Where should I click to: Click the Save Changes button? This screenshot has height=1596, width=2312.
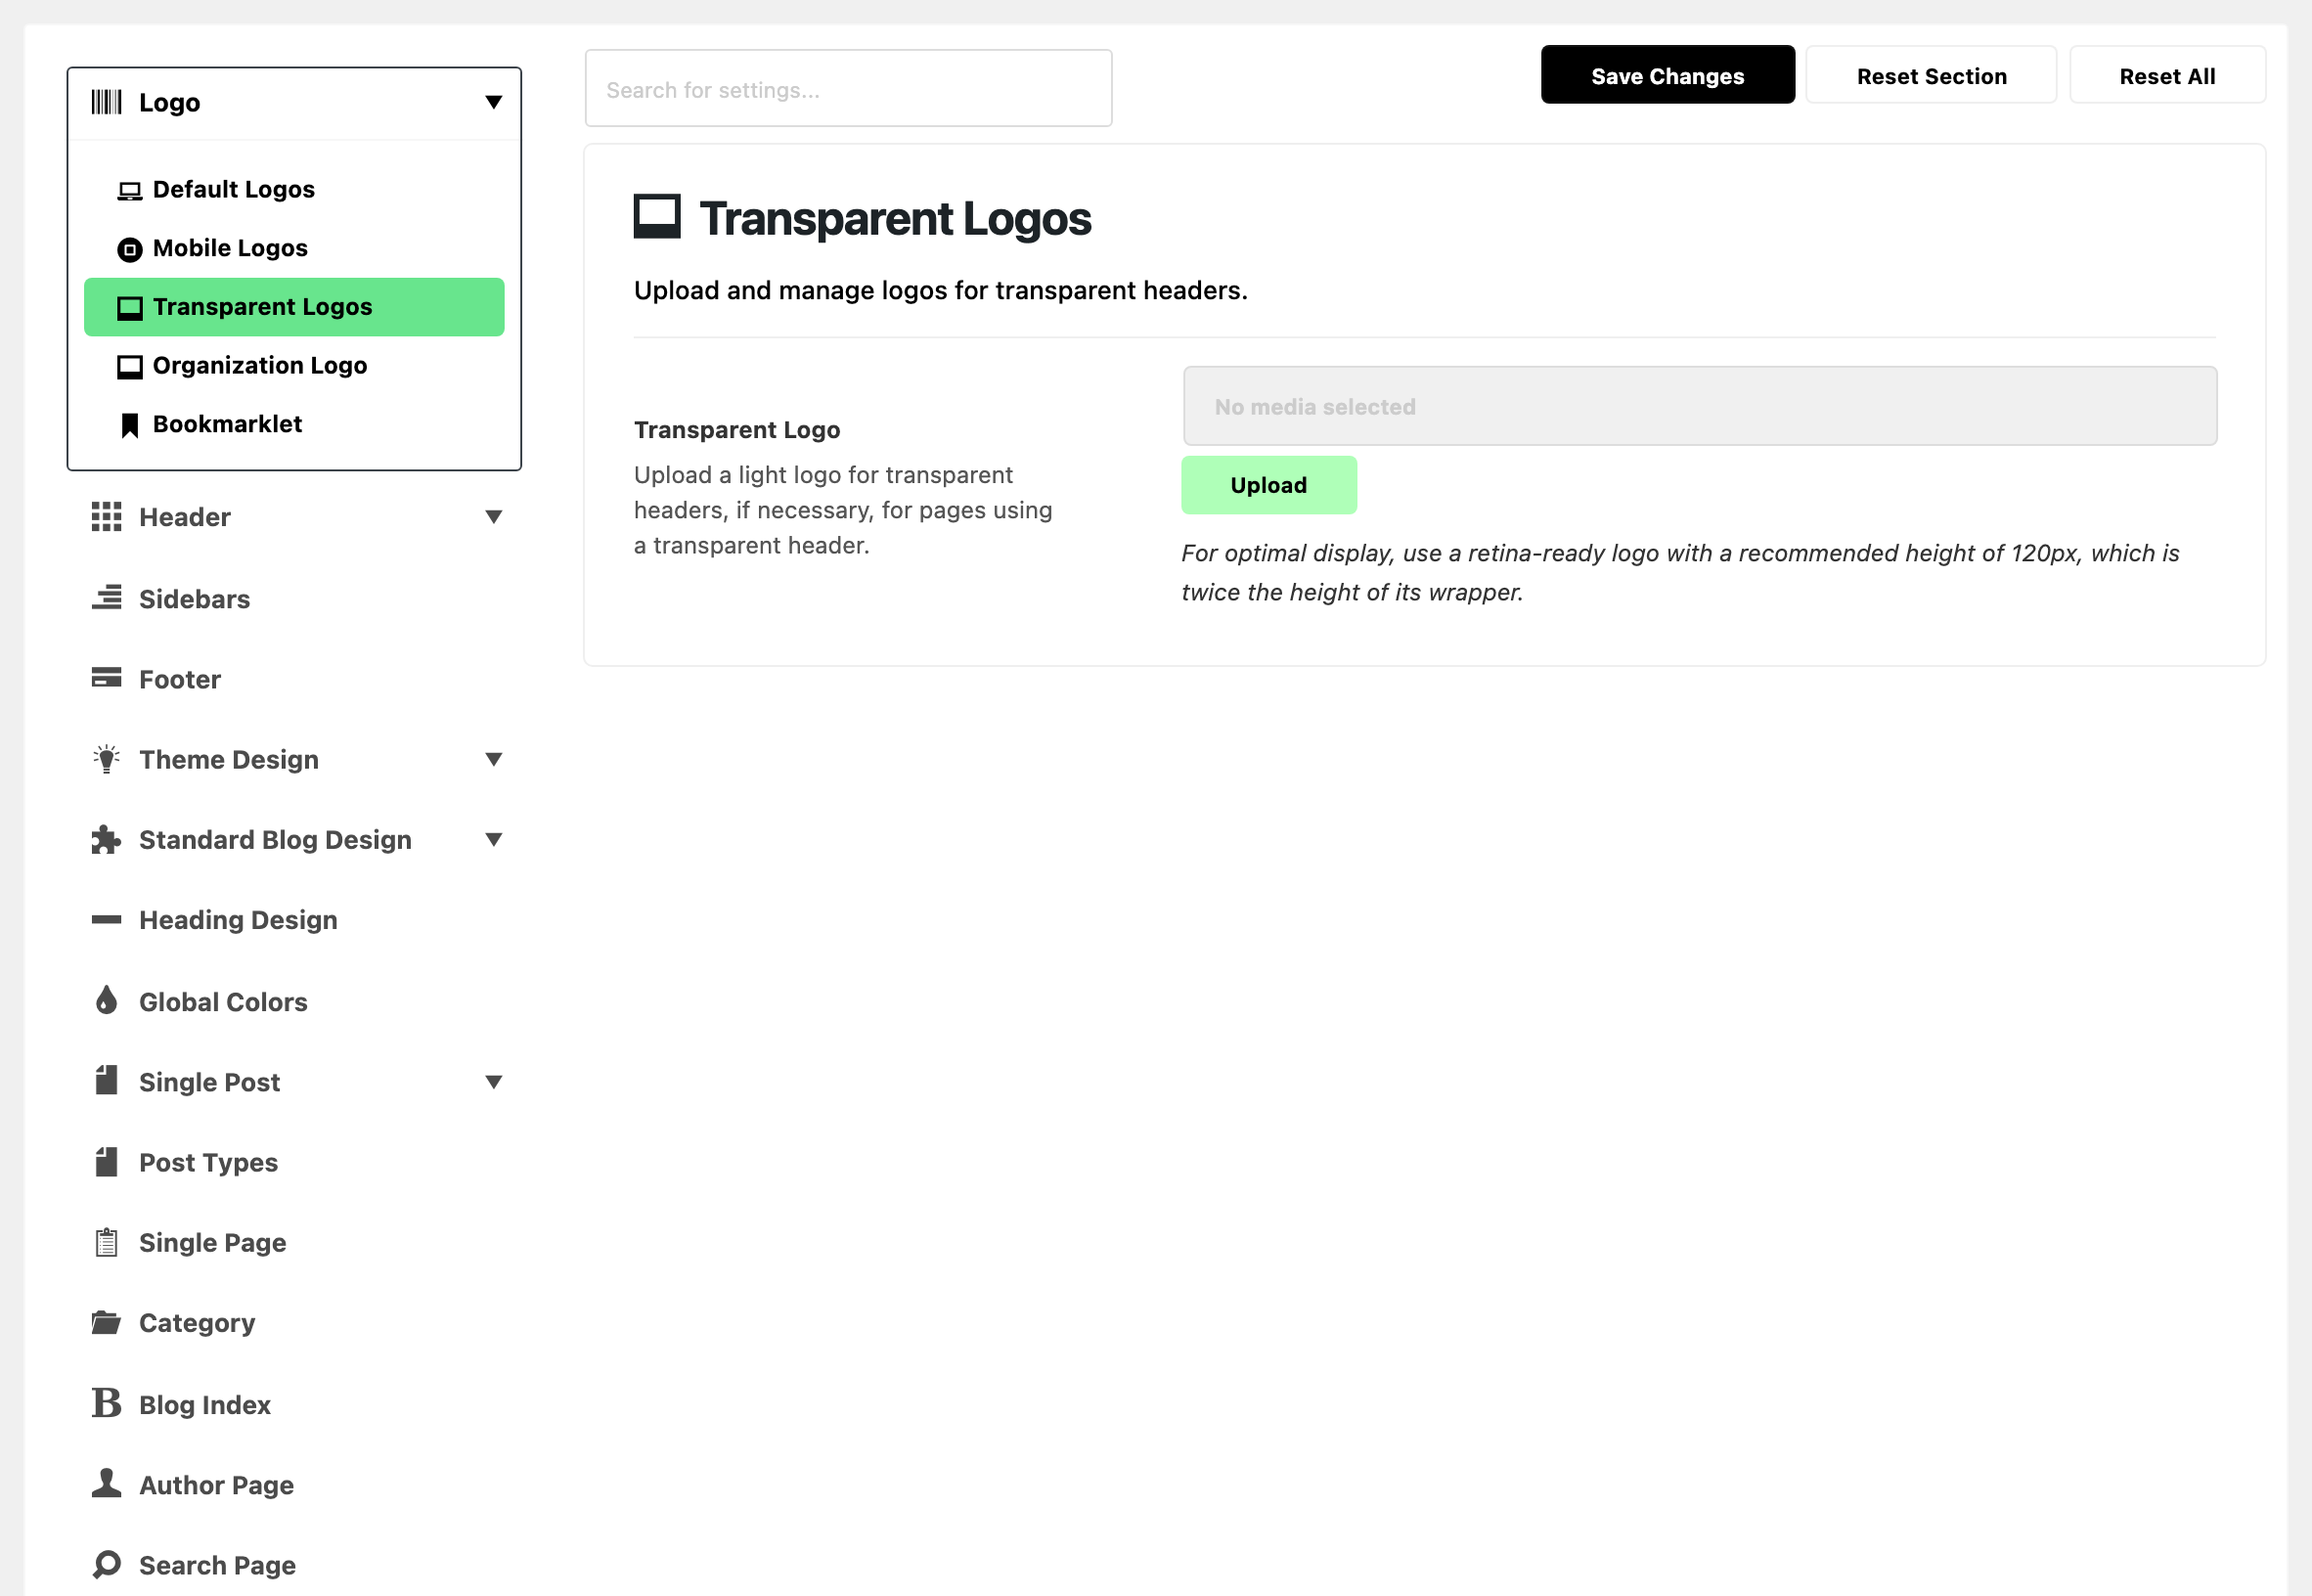click(x=1667, y=75)
